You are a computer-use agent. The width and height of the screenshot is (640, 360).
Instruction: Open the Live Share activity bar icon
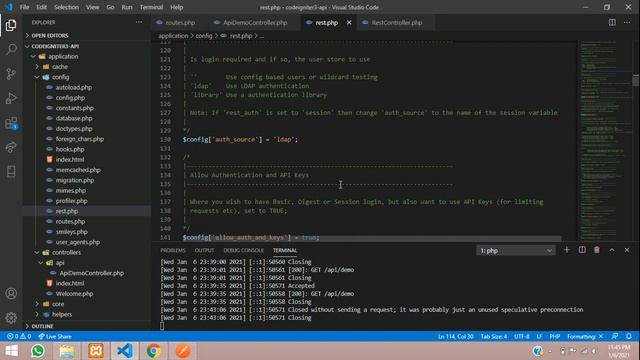pos(11,147)
